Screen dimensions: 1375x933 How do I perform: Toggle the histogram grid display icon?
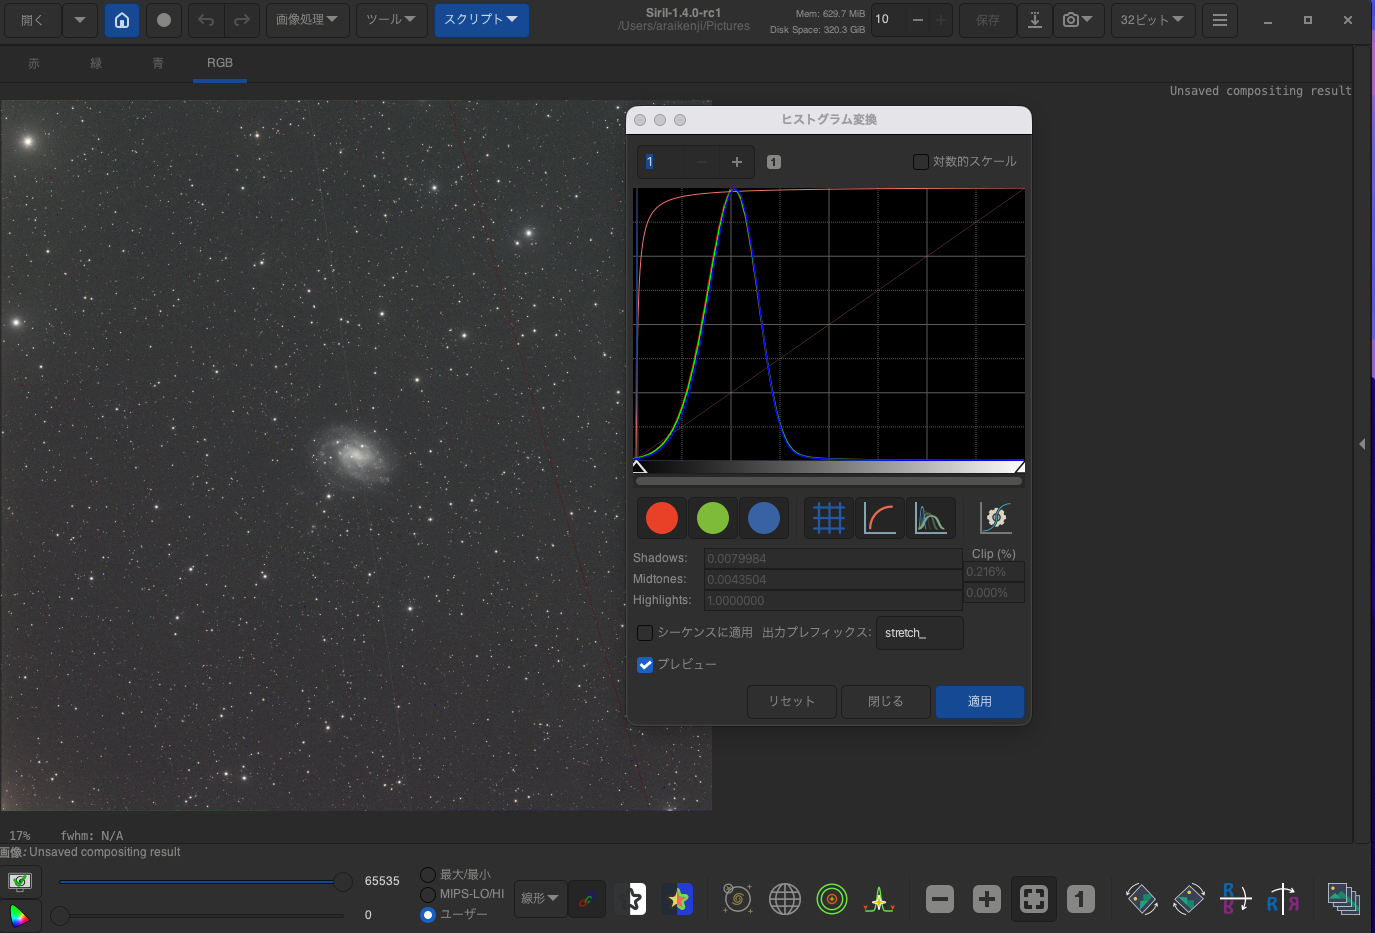[829, 518]
